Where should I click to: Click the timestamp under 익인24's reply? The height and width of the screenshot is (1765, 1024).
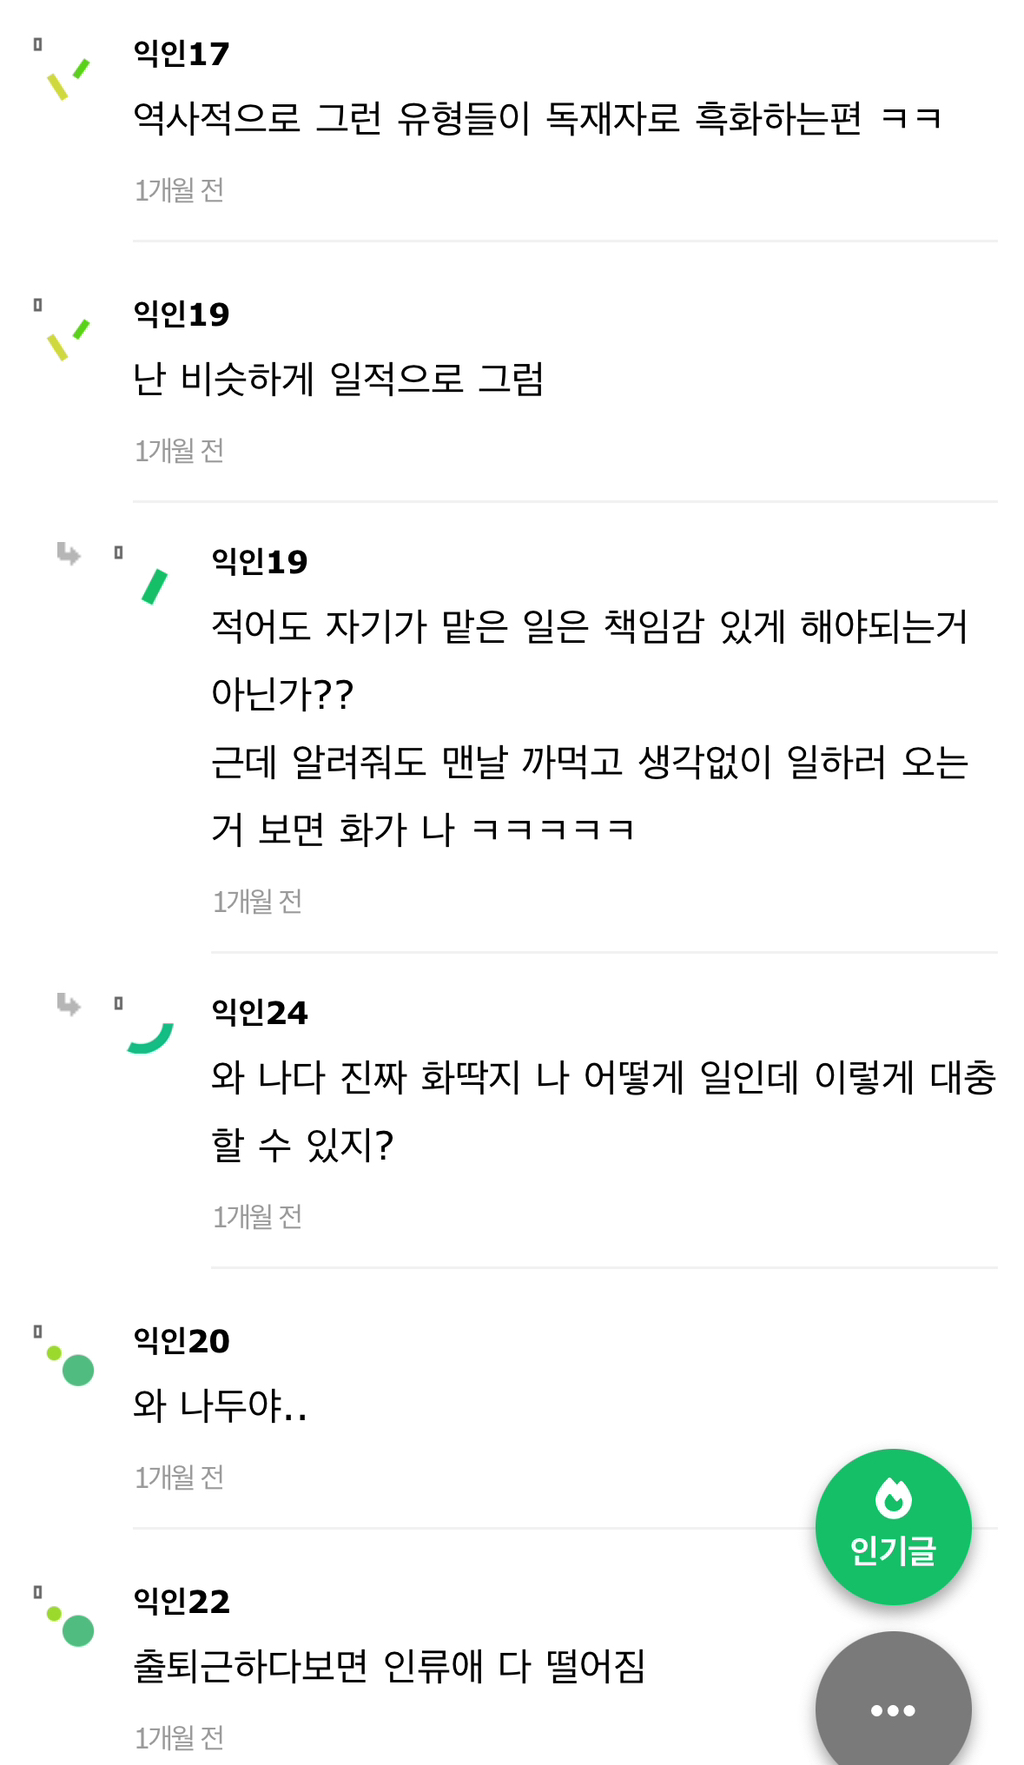tap(257, 1216)
